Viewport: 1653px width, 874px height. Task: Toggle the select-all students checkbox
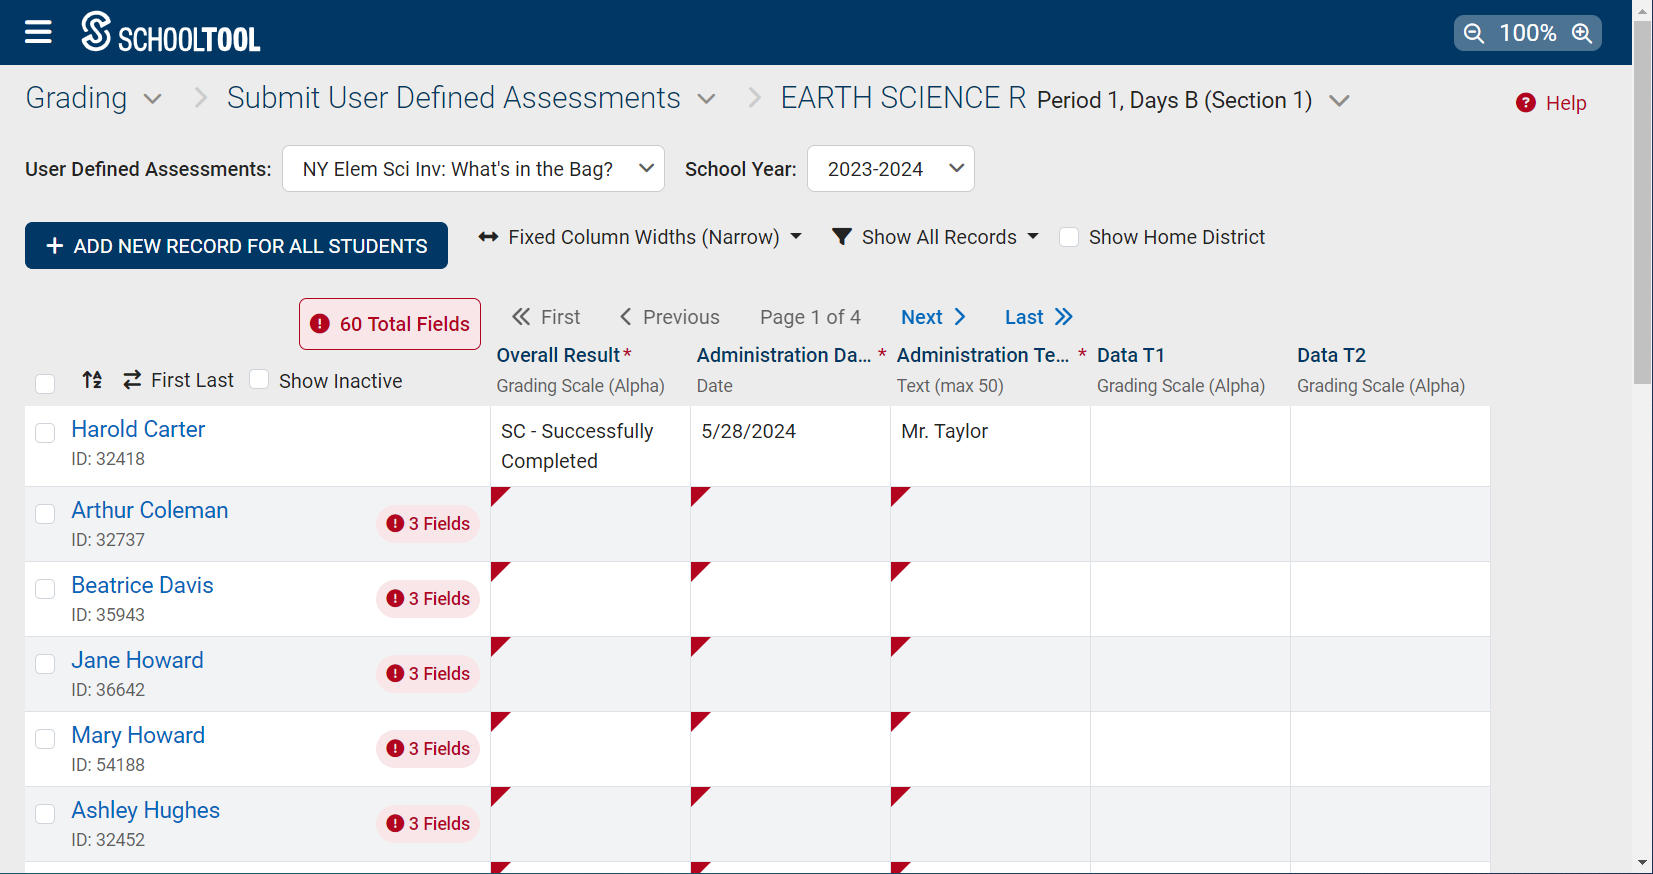(x=45, y=383)
